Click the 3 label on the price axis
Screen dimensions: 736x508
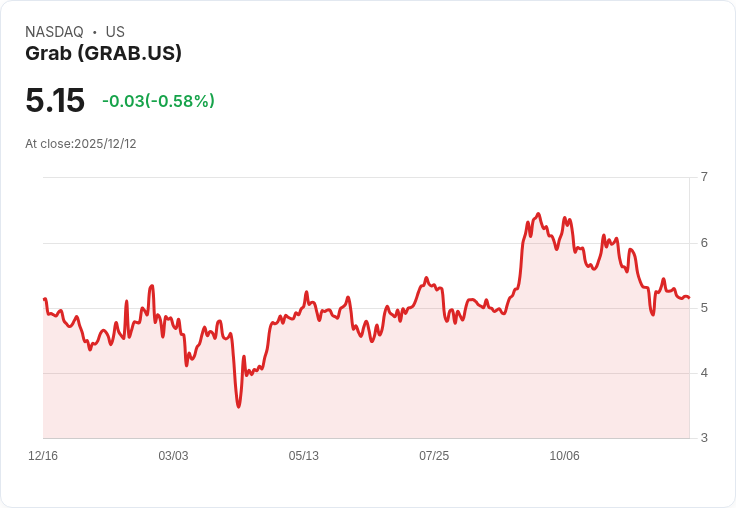(x=704, y=438)
